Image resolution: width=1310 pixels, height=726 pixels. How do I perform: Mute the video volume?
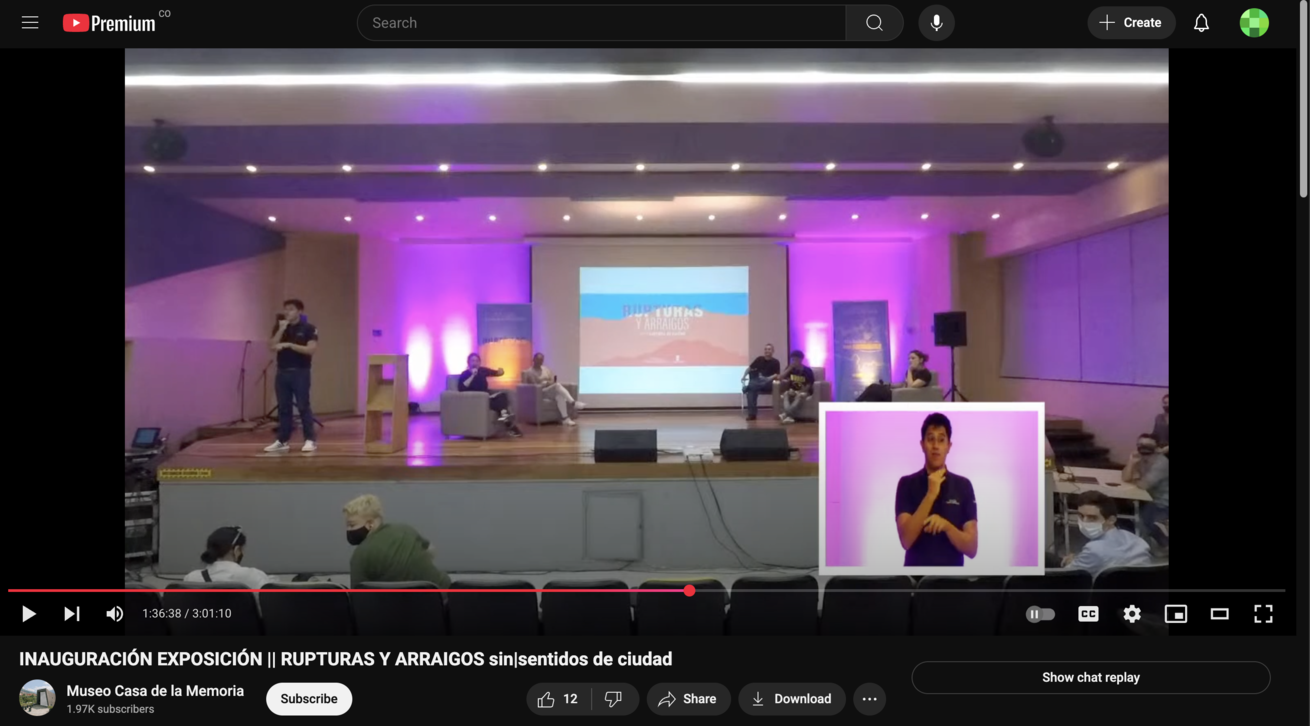[x=115, y=614]
